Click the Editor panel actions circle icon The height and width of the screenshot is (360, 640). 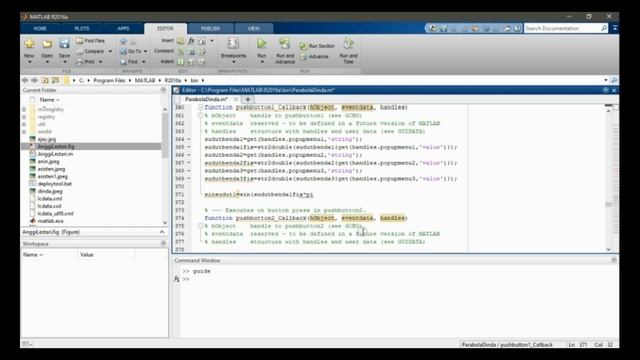(606, 90)
